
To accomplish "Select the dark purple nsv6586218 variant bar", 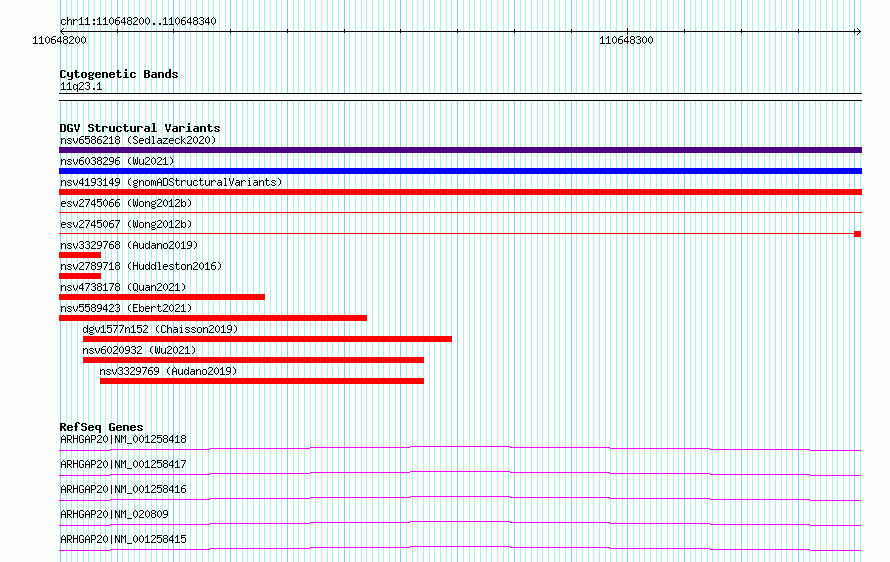I will point(460,150).
